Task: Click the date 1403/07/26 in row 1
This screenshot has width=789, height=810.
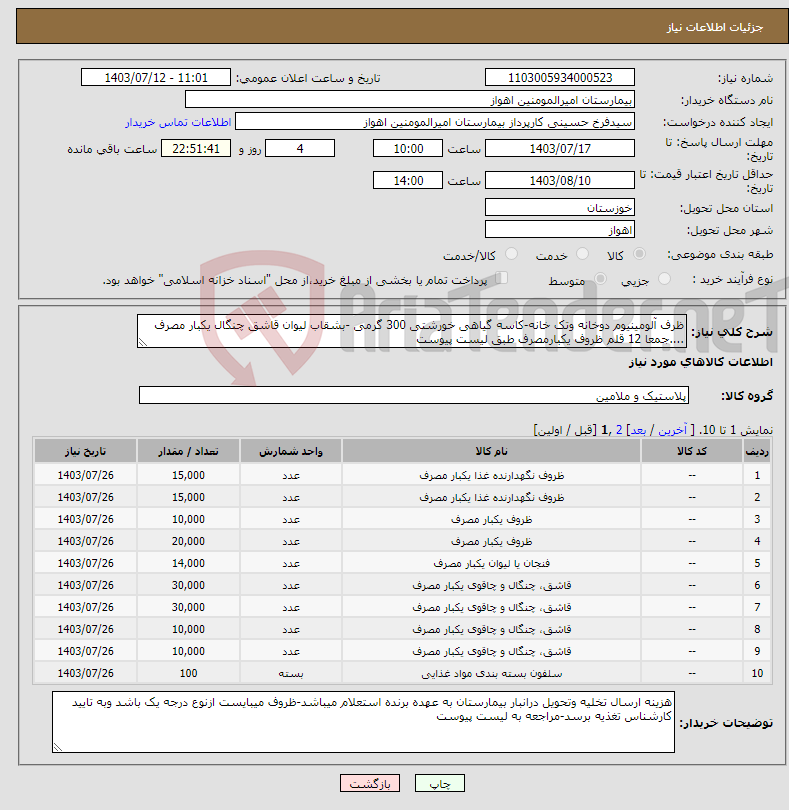Action: (x=85, y=475)
